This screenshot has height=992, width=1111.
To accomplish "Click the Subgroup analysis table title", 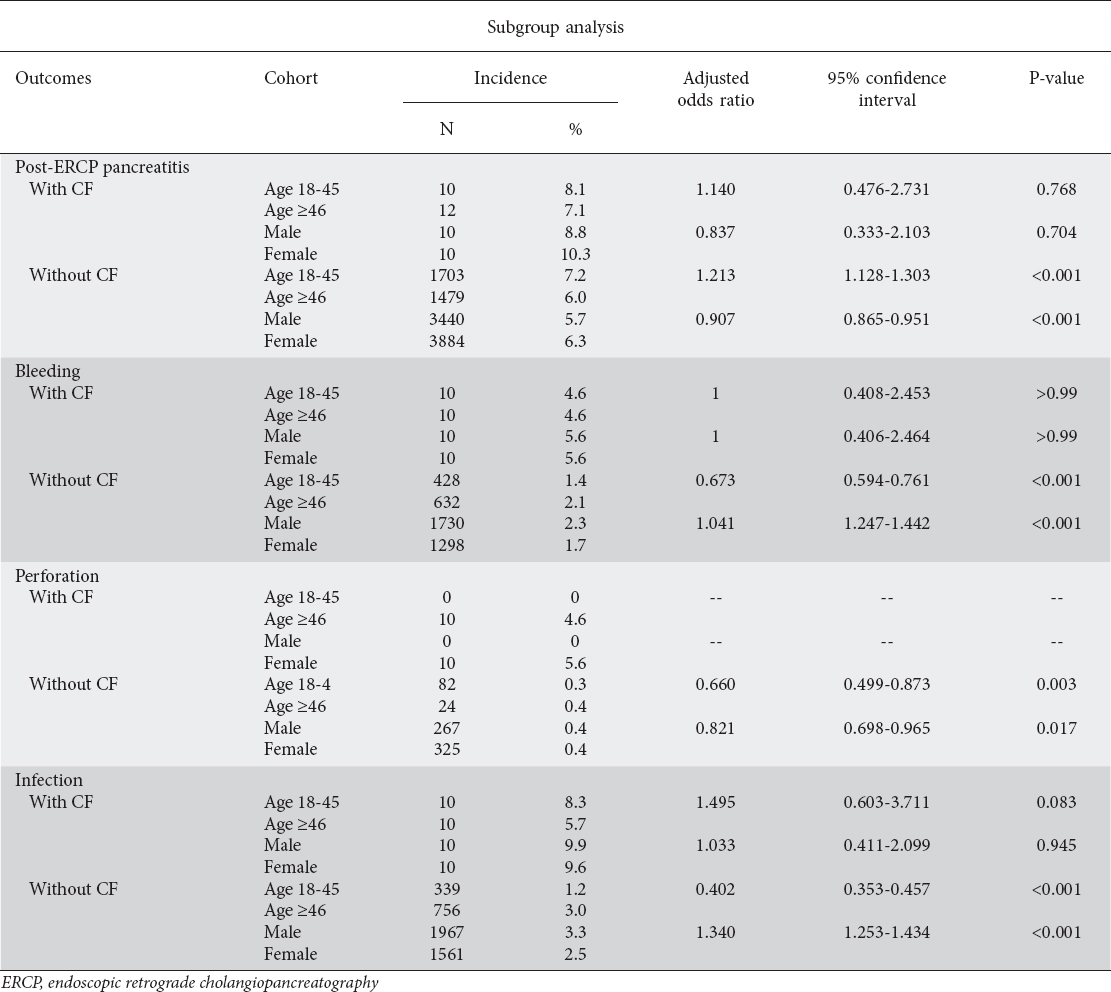I will (x=555, y=27).
